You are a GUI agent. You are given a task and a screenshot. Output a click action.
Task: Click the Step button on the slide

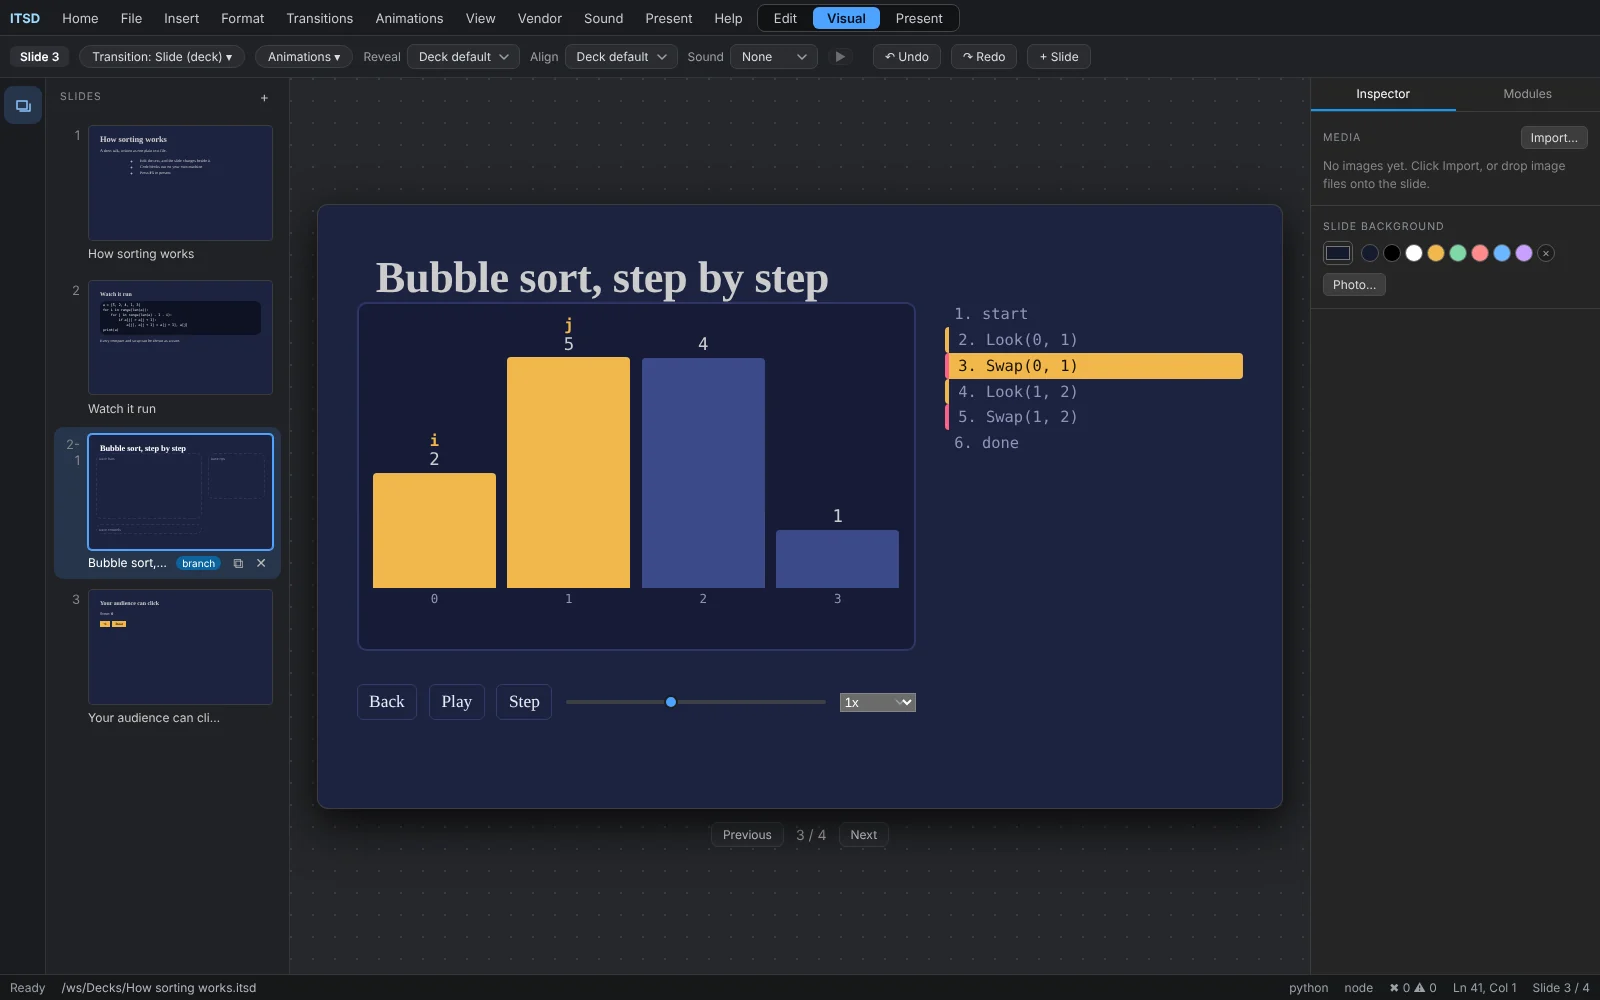point(524,702)
